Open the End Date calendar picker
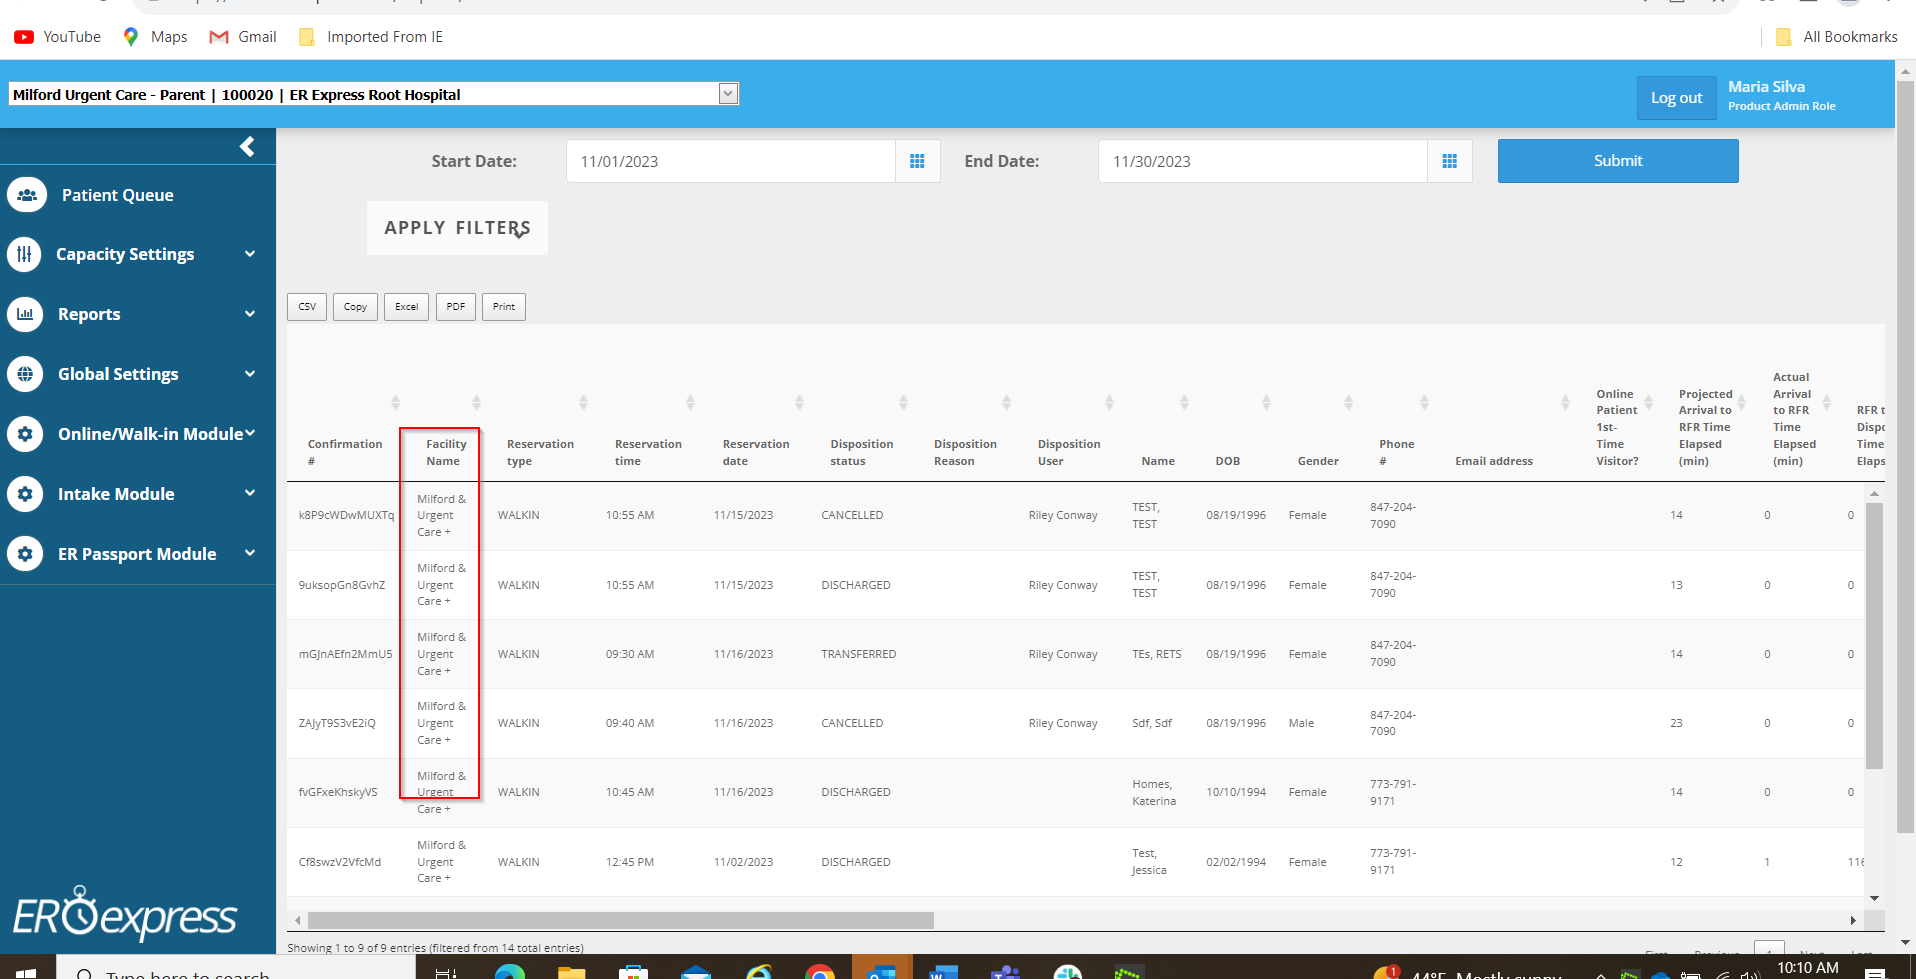Image resolution: width=1916 pixels, height=979 pixels. coord(1449,161)
